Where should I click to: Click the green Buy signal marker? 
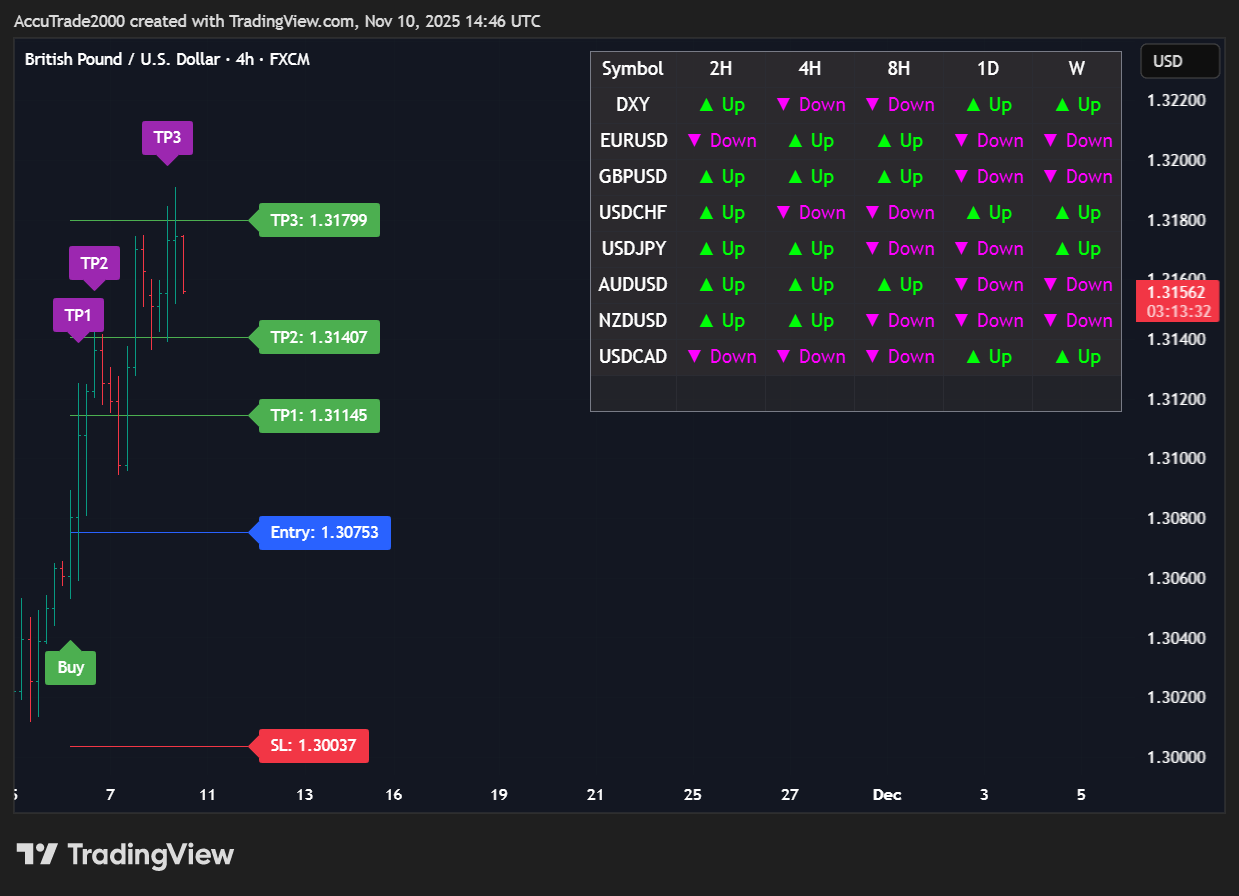click(x=70, y=667)
